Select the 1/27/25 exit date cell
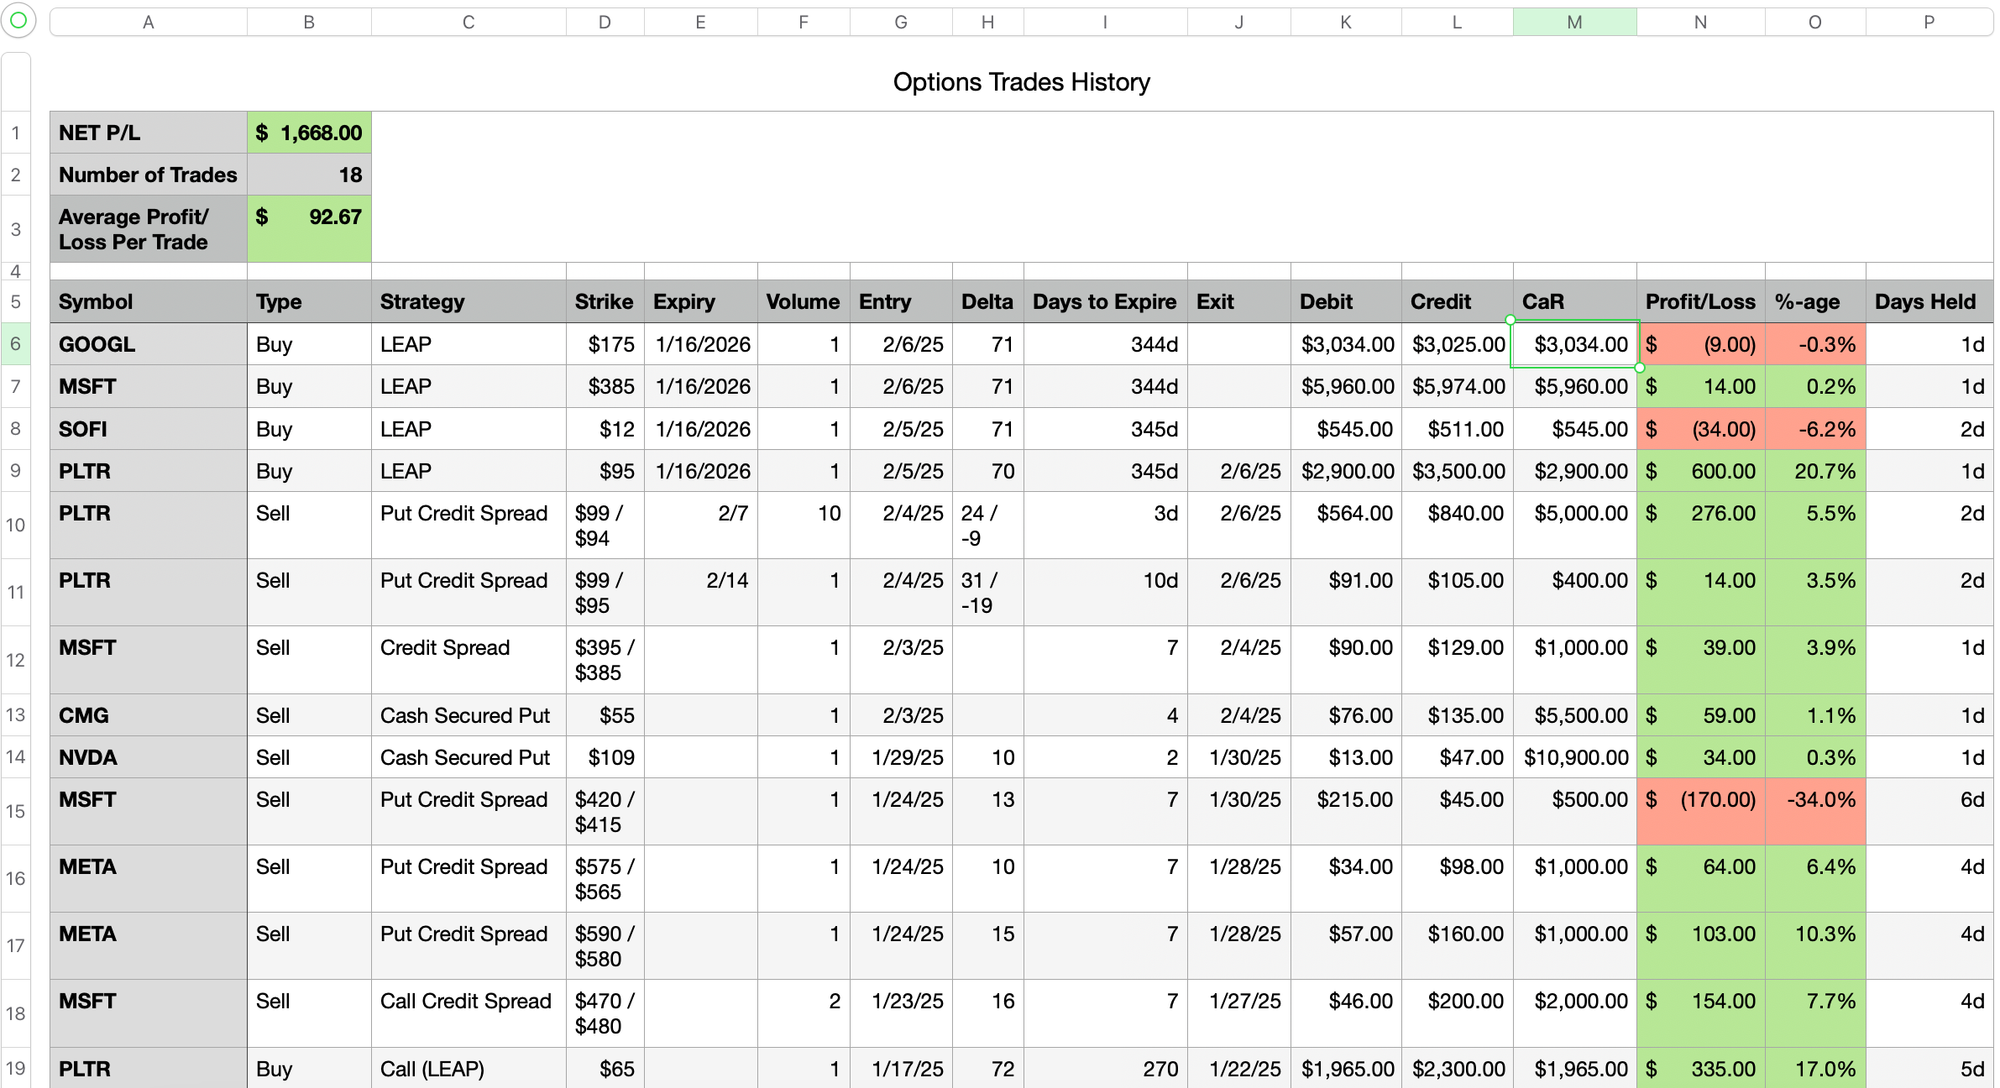This screenshot has width=2000, height=1088. 1239,1013
